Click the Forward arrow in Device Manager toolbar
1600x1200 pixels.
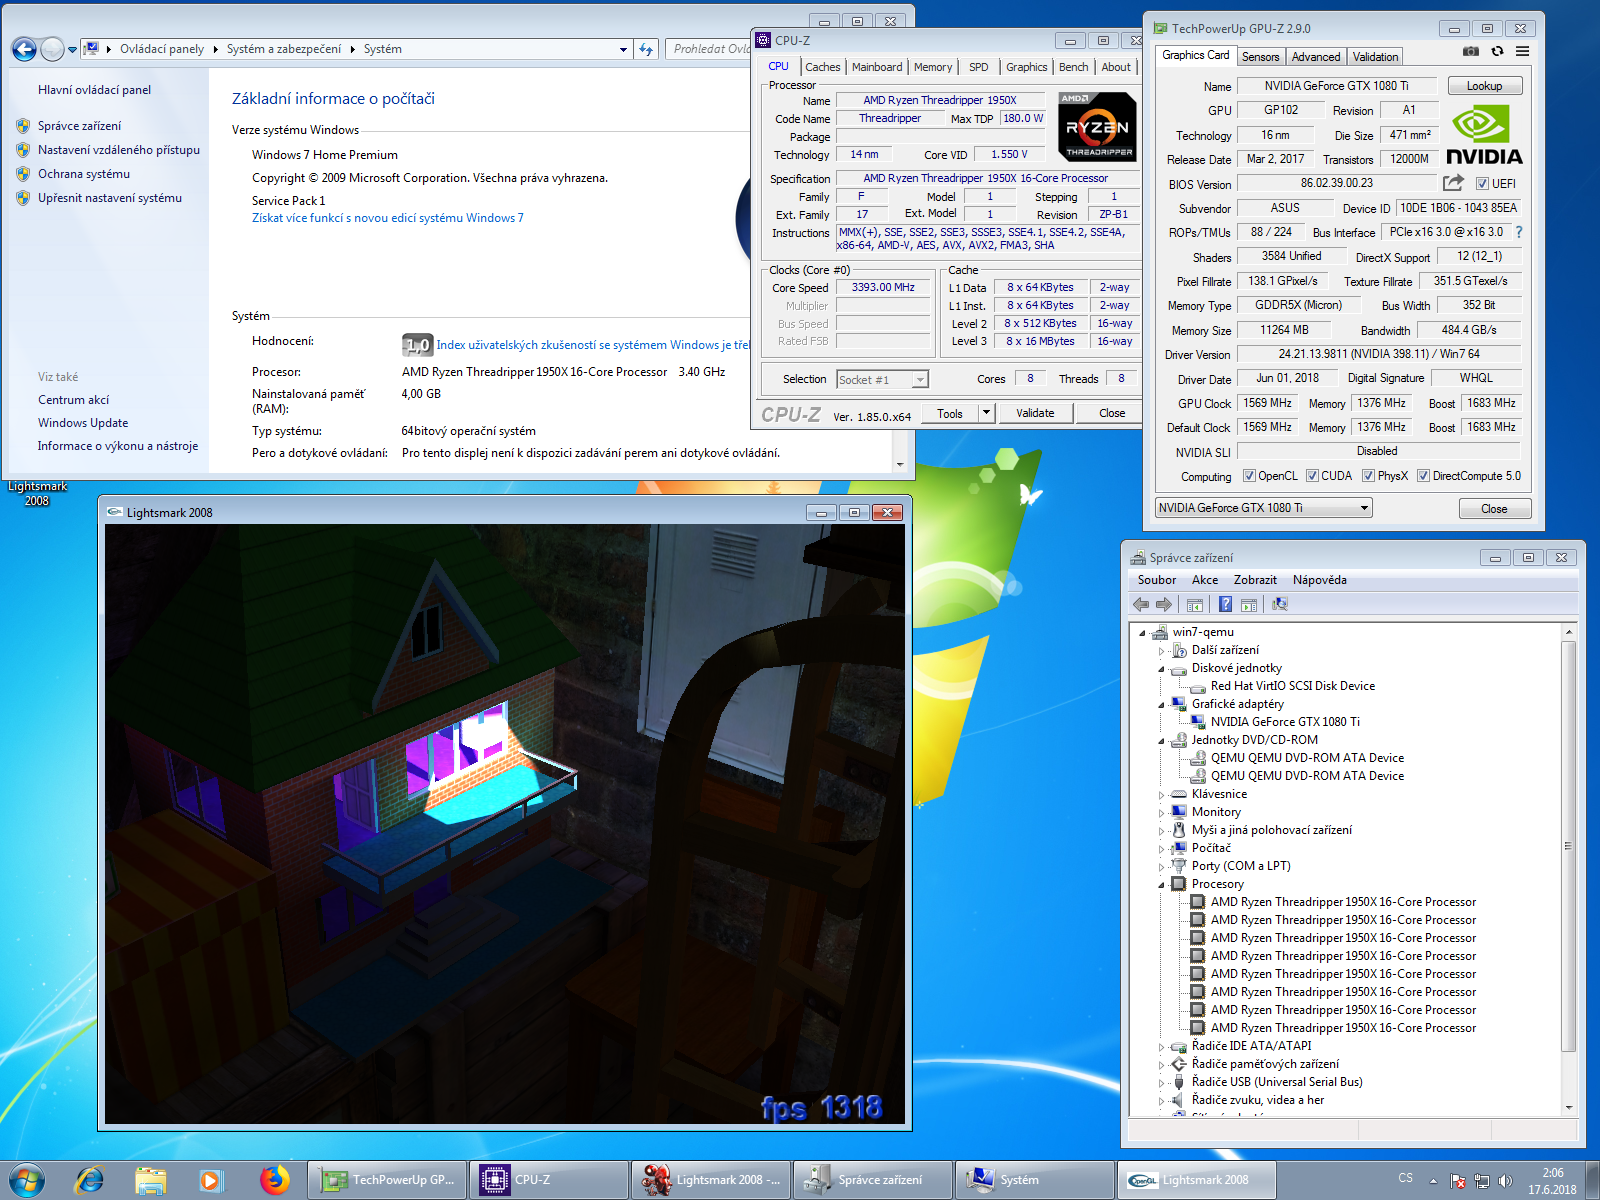point(1164,604)
